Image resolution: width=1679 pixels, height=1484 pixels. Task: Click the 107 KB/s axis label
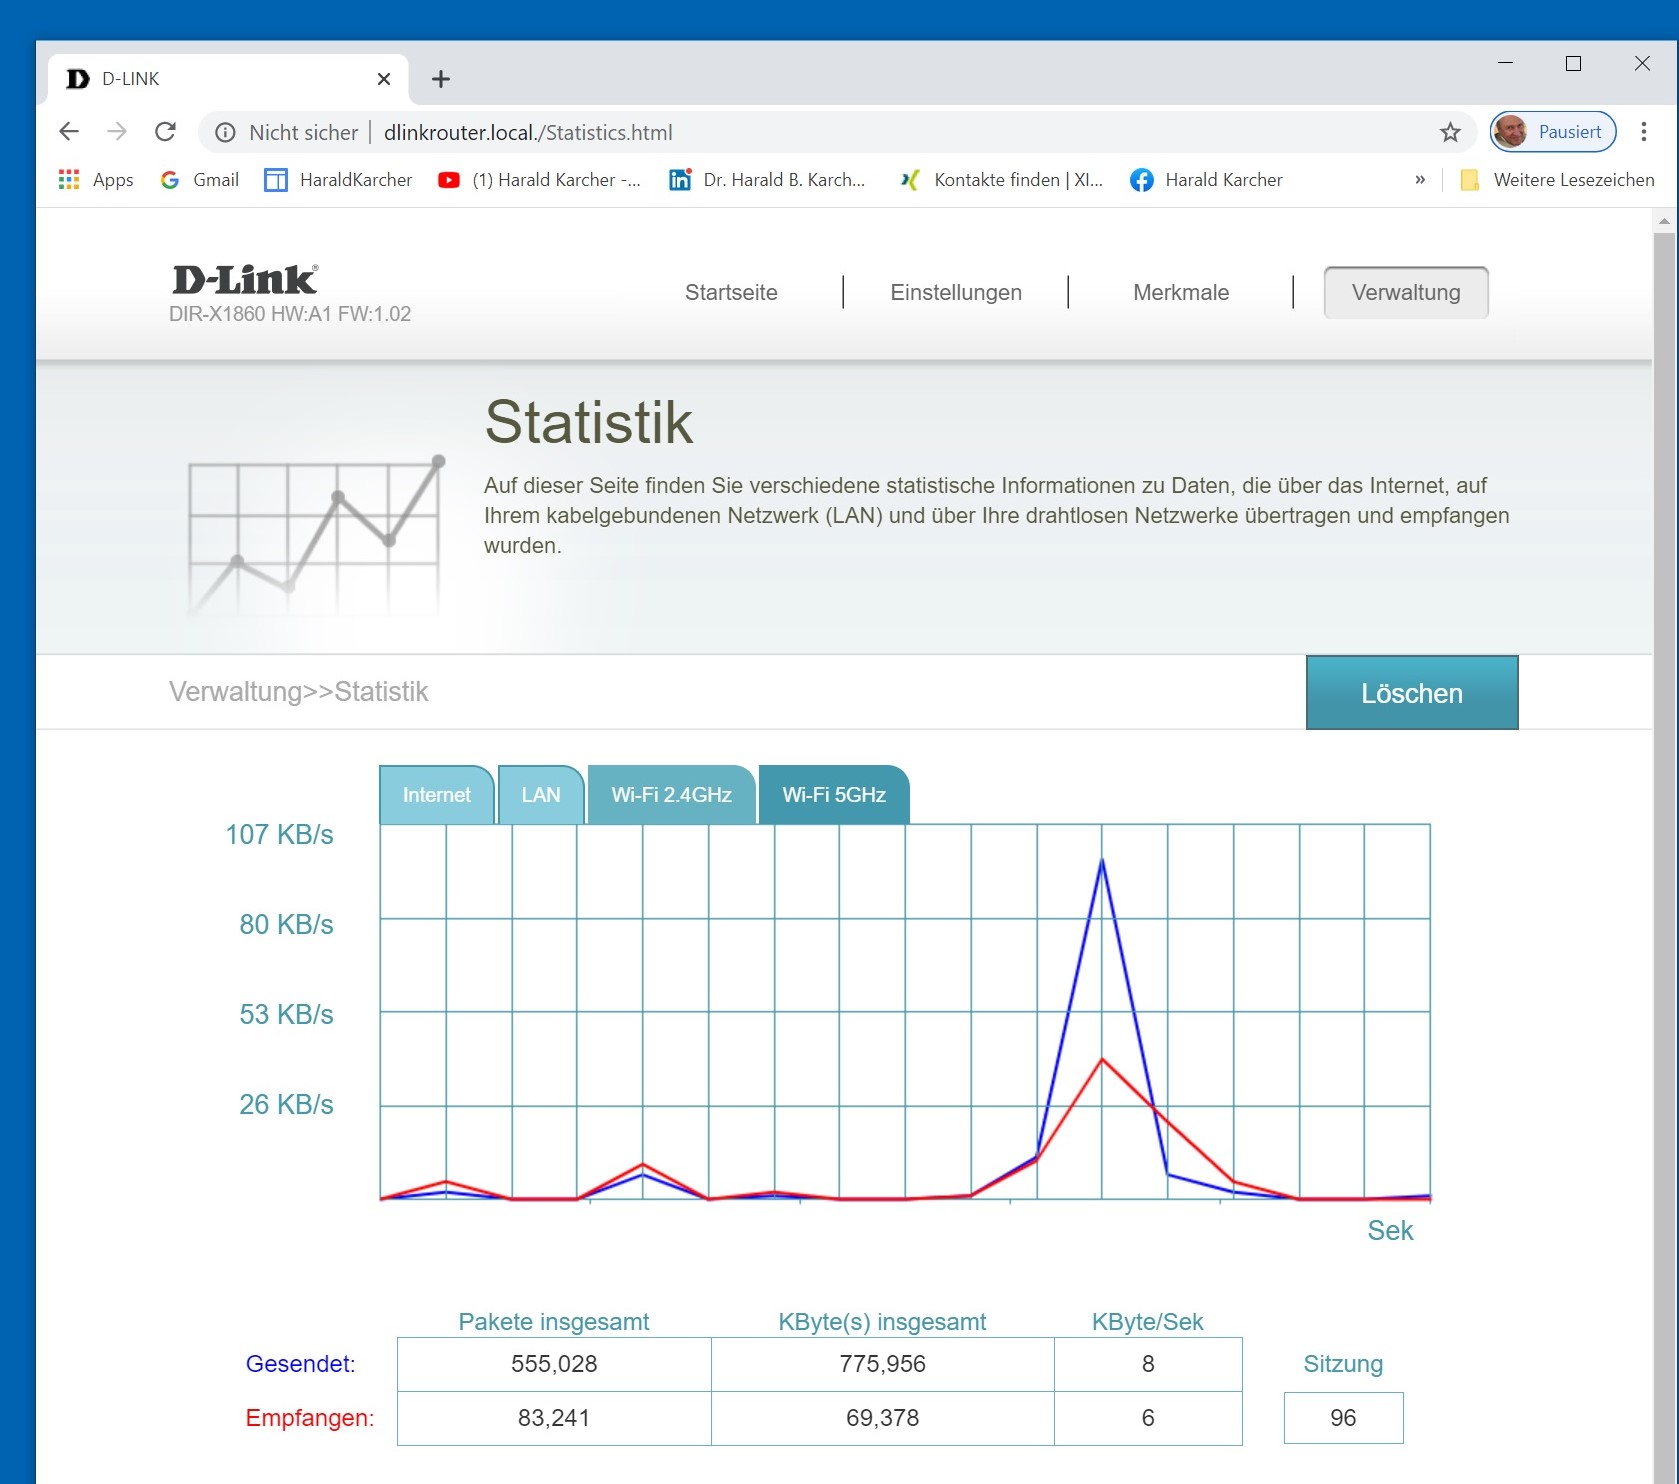[279, 834]
